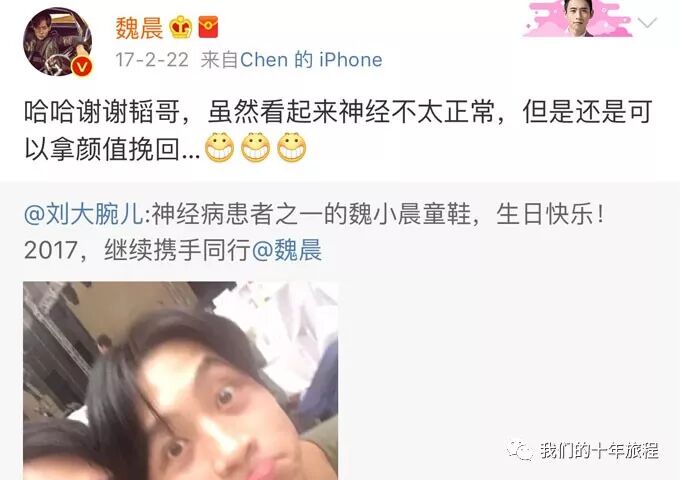Screen dimensions: 680x480
Task: Open the 魏晨 username link
Action: pyautogui.click(x=139, y=28)
